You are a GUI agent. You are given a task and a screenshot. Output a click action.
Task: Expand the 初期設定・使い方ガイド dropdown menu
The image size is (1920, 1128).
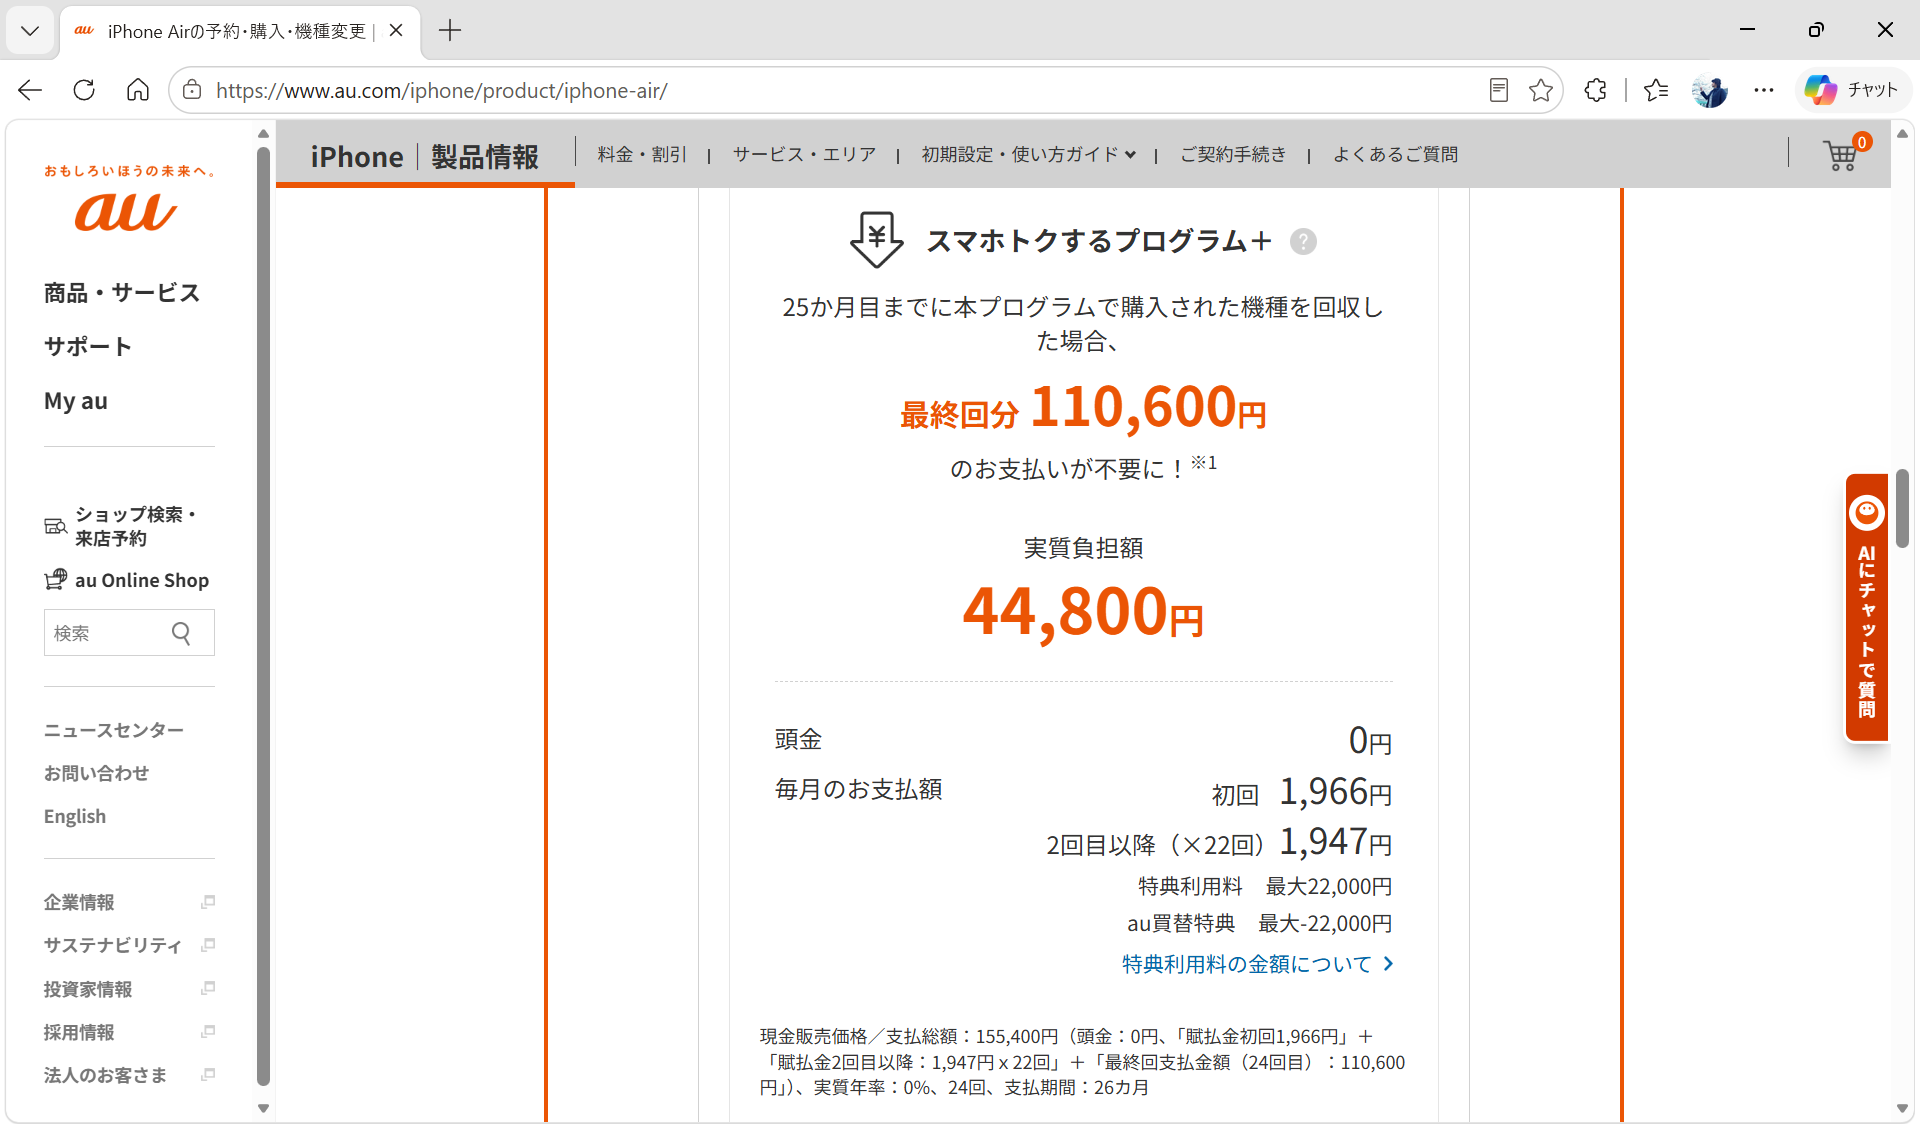1029,154
